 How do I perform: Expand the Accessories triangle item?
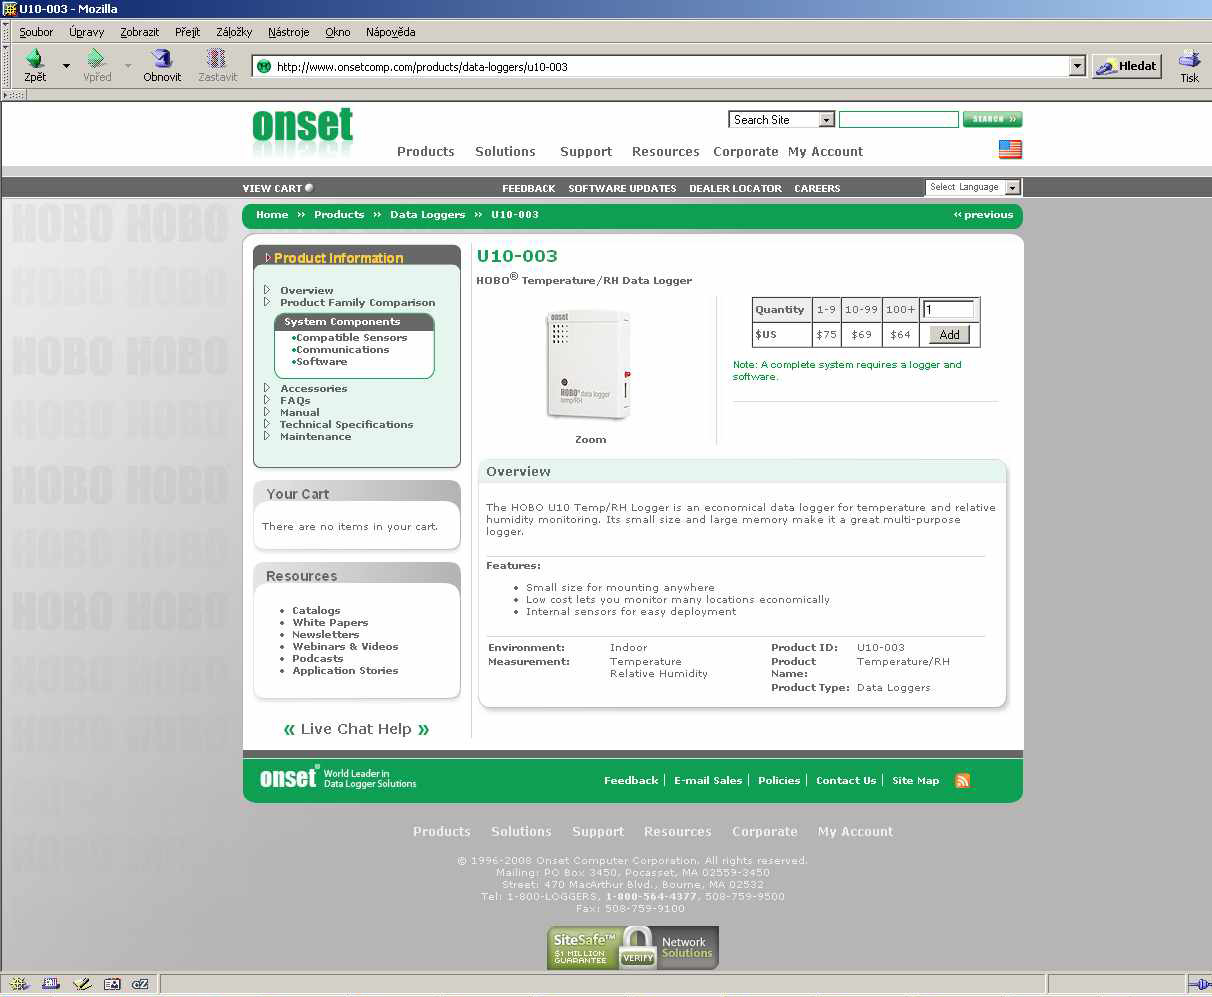267,388
